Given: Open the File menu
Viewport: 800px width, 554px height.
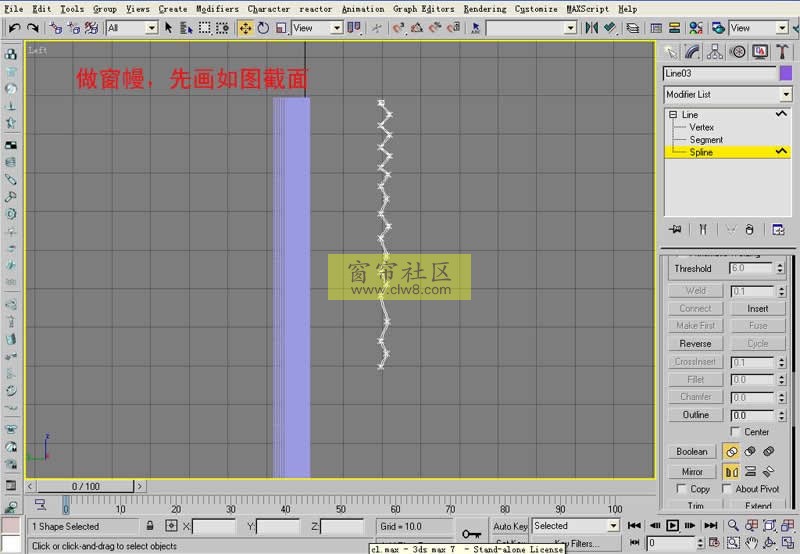Looking at the screenshot, I should (x=14, y=9).
